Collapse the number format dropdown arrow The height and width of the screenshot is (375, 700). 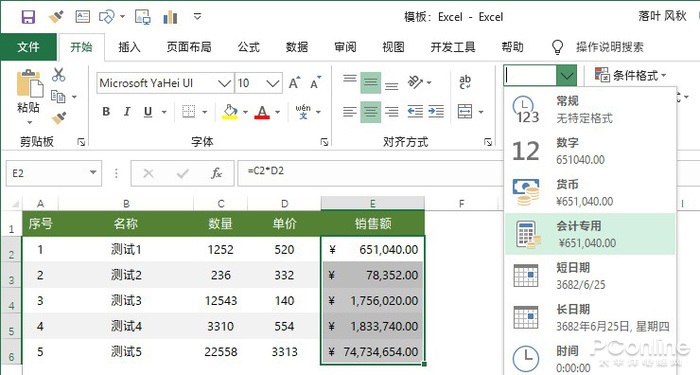point(567,76)
